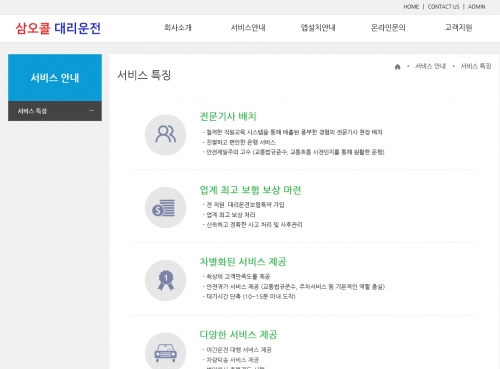Go to HOME link at top
Screen dimensions: 500x369
(x=411, y=7)
